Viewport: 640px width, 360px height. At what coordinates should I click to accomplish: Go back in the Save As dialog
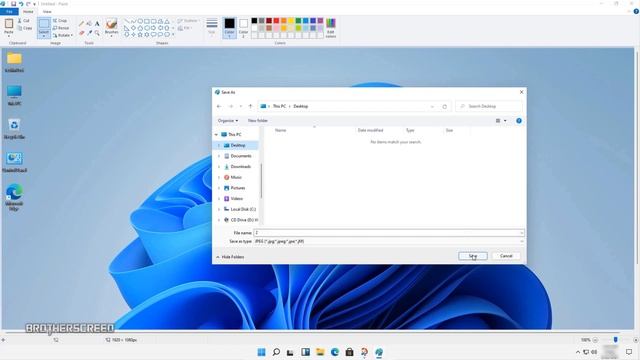pyautogui.click(x=219, y=106)
